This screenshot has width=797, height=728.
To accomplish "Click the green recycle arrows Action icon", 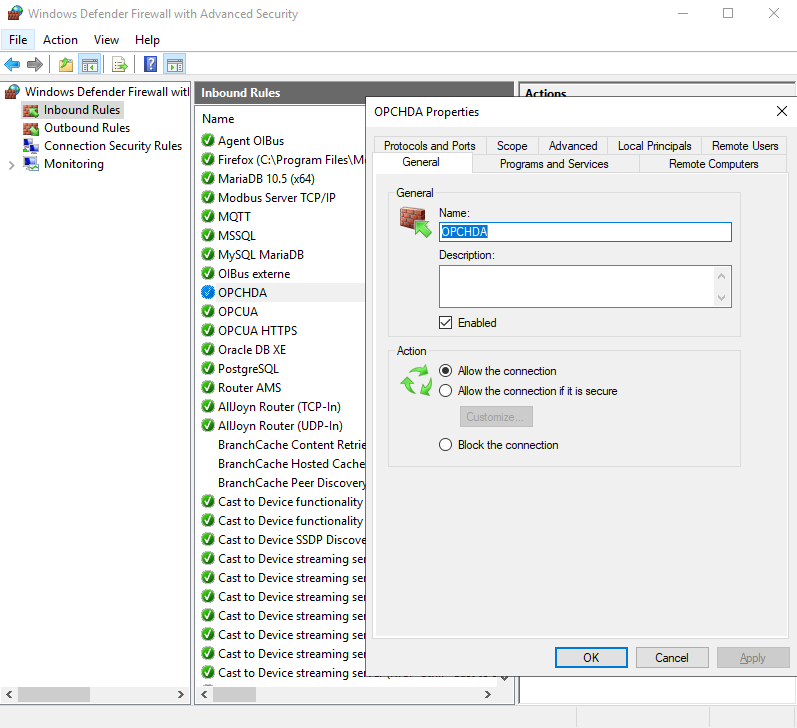I will (x=416, y=381).
